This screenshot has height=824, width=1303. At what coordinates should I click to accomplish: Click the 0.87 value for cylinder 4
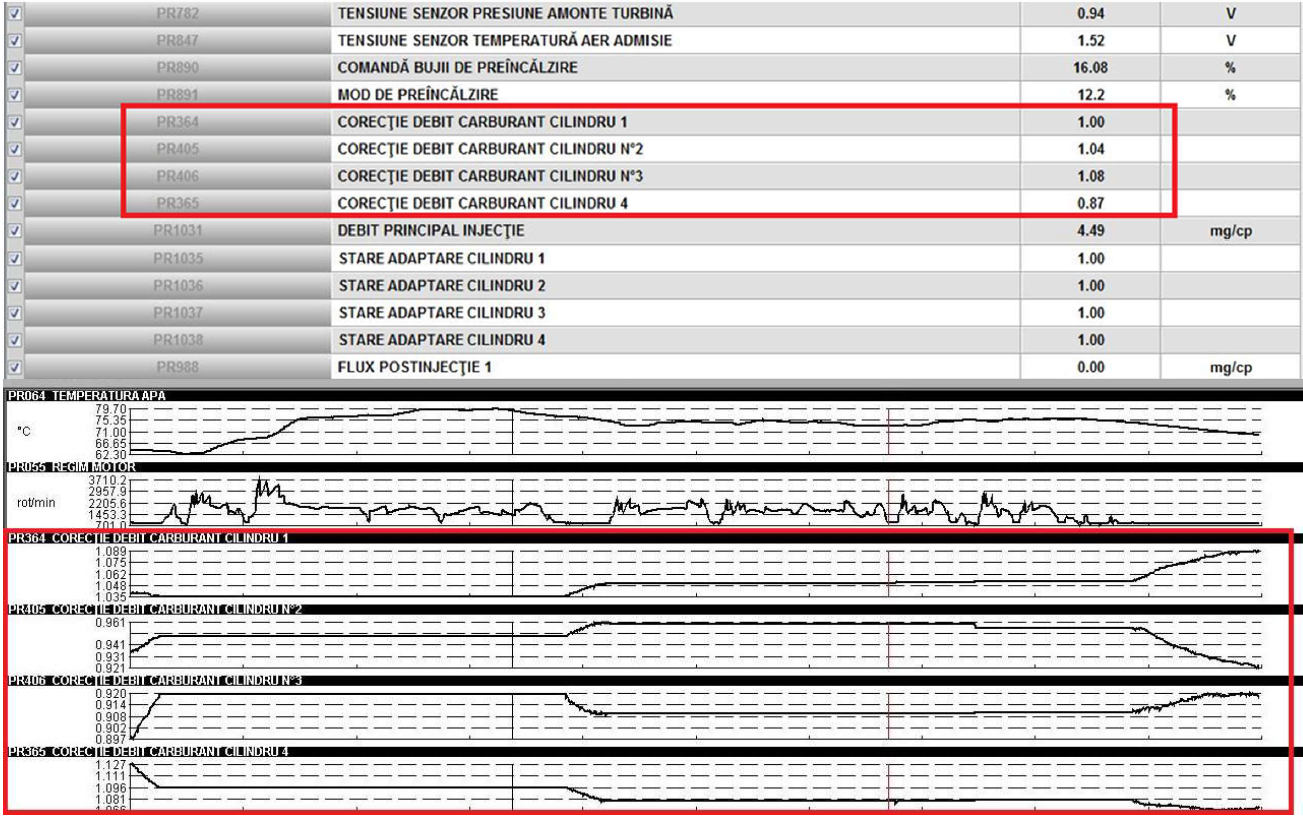point(1089,204)
